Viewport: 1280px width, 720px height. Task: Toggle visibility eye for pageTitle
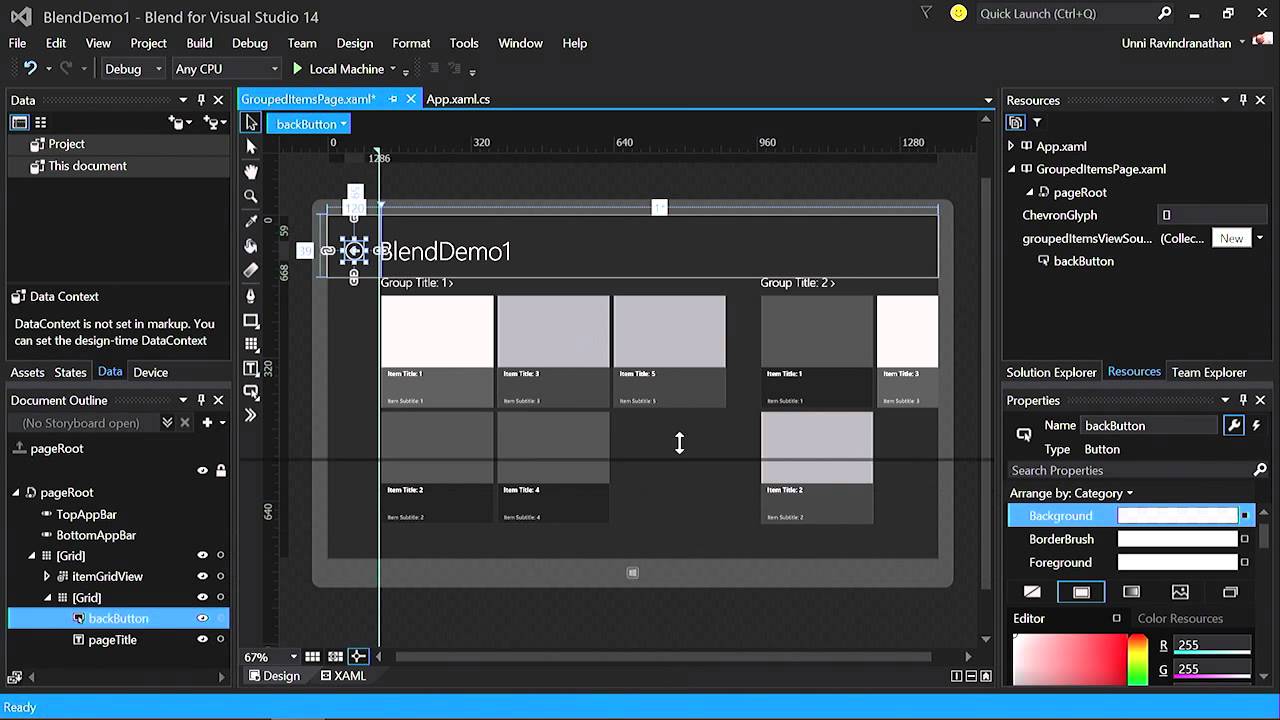click(203, 640)
